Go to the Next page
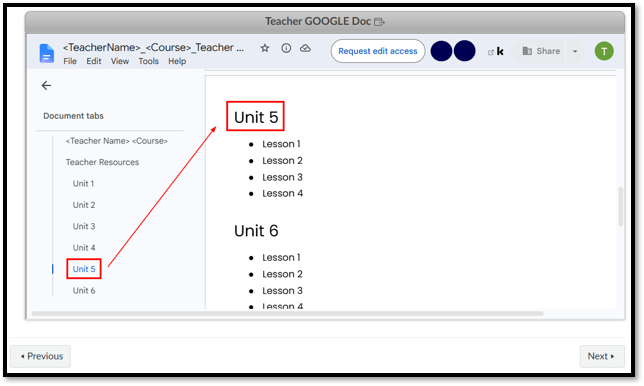 (602, 356)
